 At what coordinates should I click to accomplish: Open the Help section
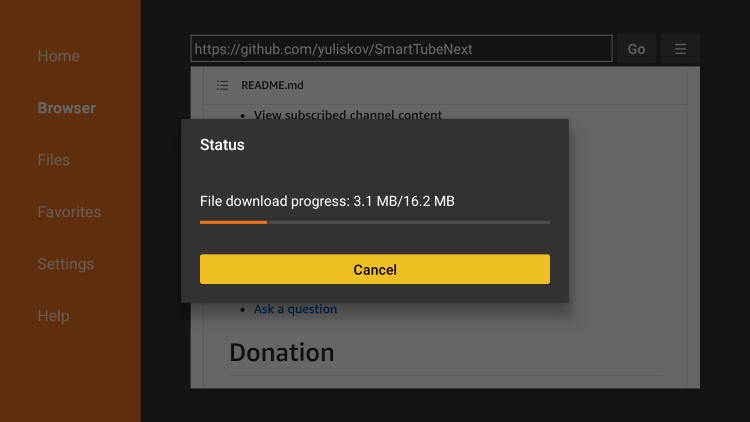(x=54, y=316)
